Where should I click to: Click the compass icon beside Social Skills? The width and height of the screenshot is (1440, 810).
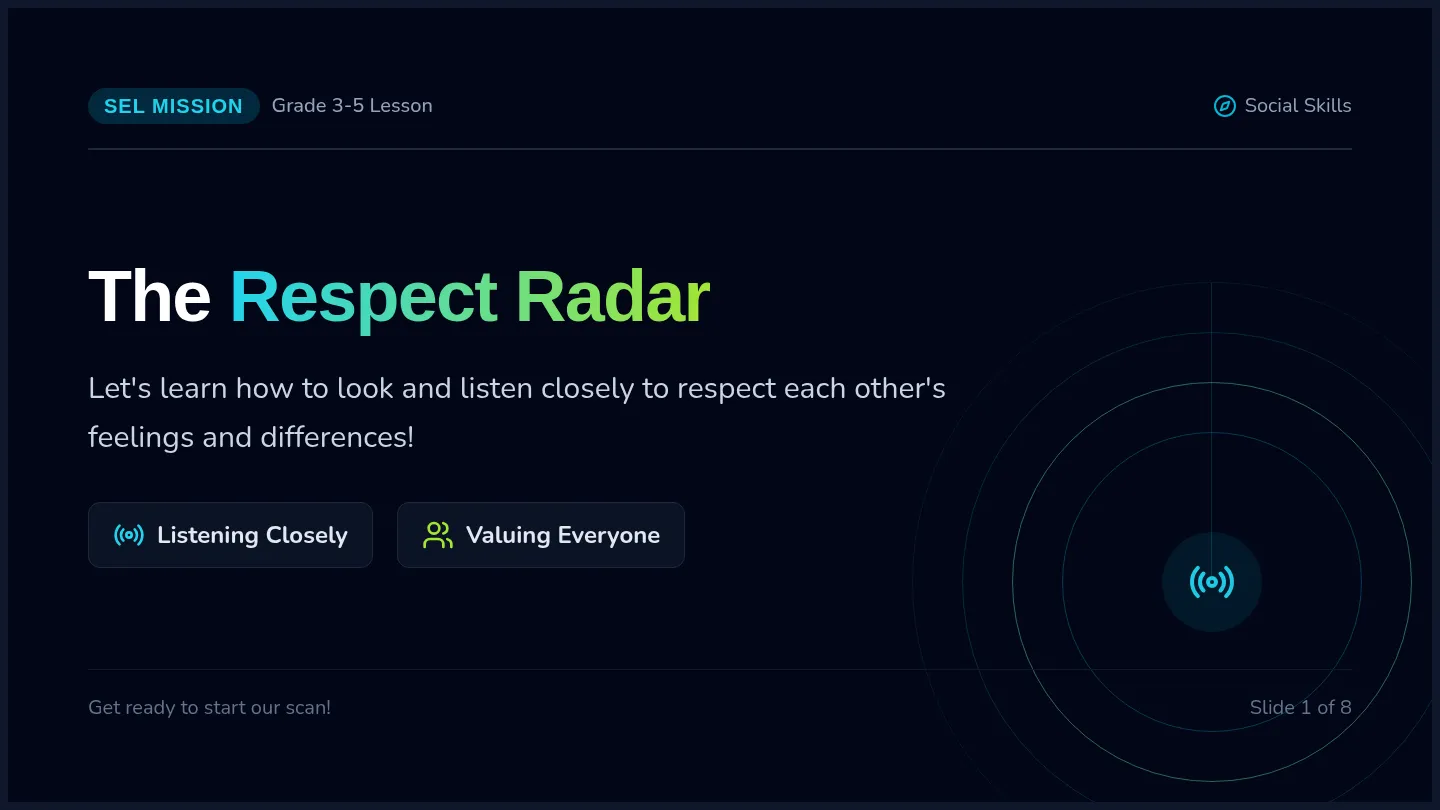(1224, 106)
